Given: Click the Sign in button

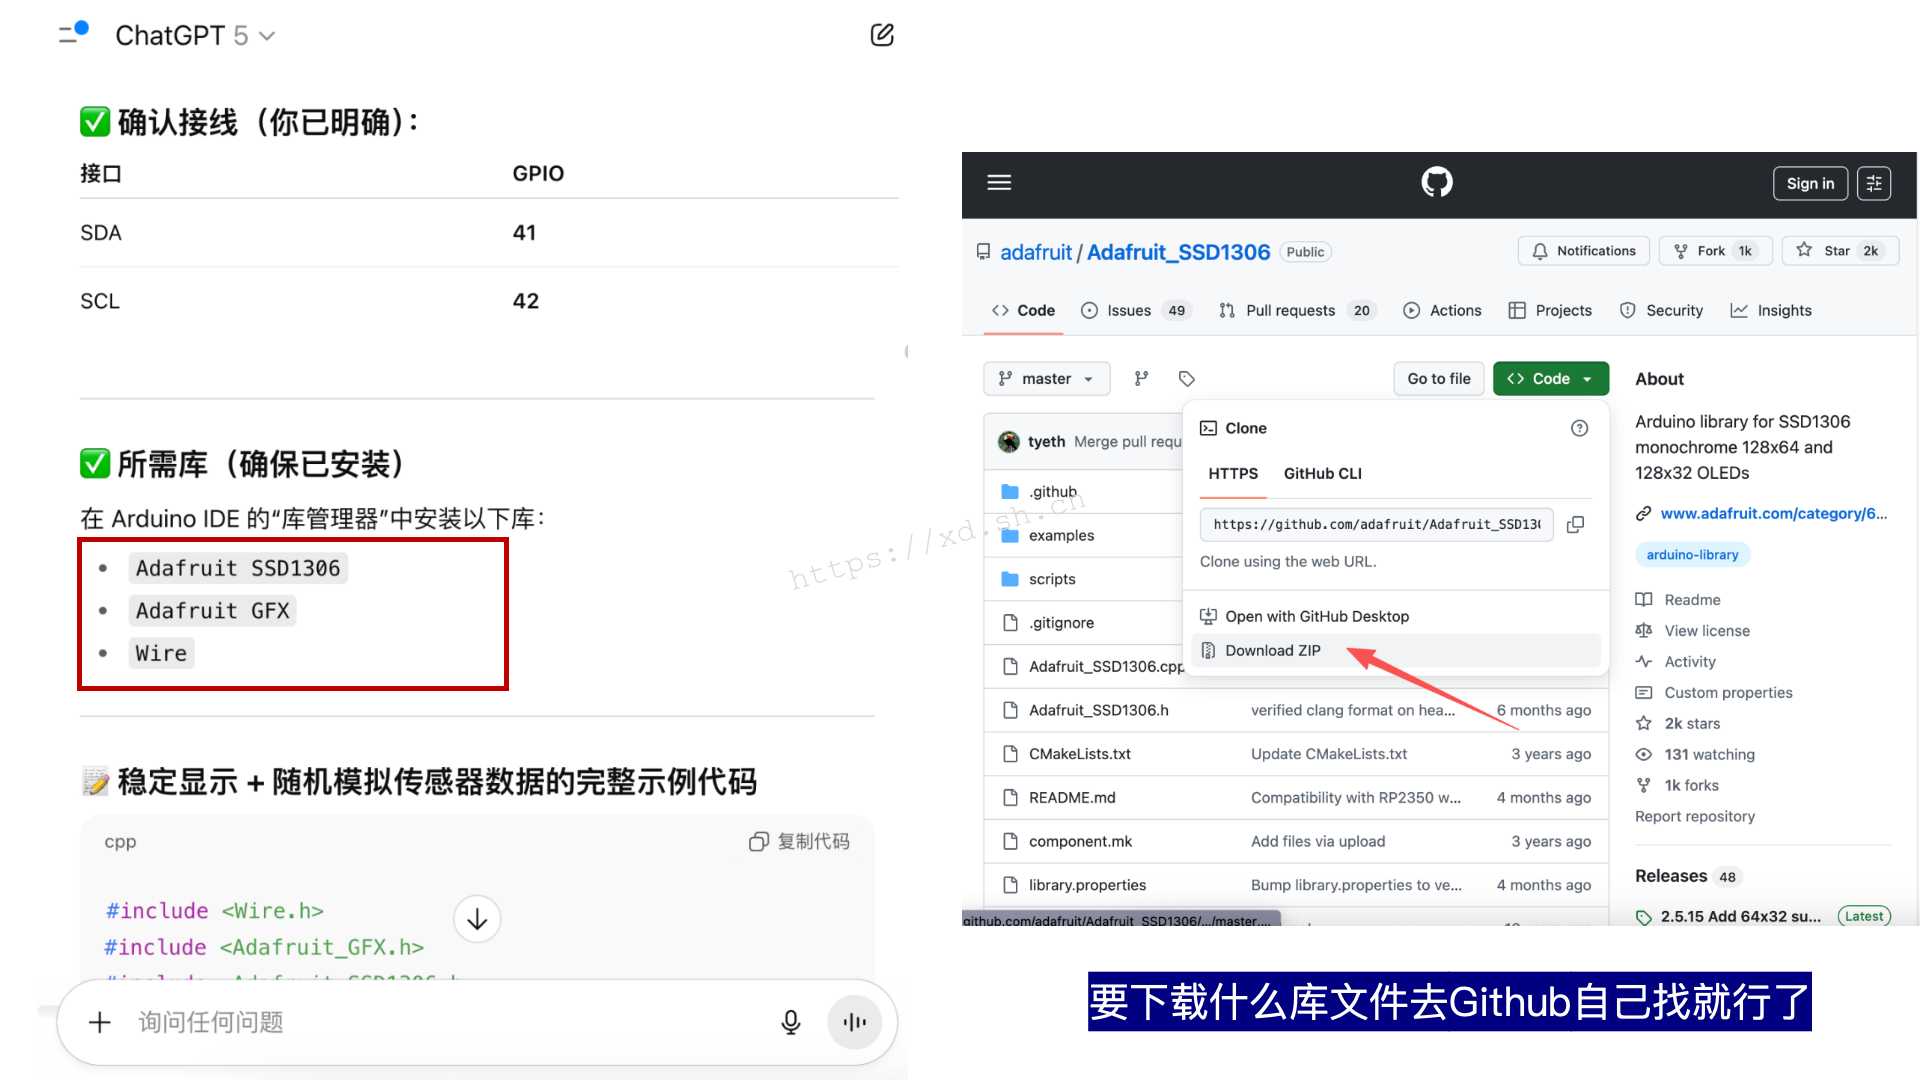Looking at the screenshot, I should pos(1809,184).
